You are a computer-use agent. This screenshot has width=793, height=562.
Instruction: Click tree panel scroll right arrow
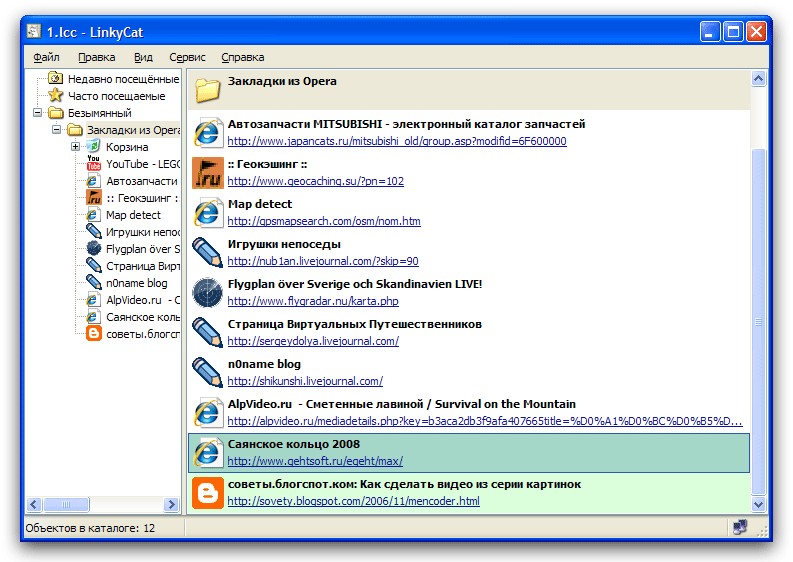(x=171, y=504)
